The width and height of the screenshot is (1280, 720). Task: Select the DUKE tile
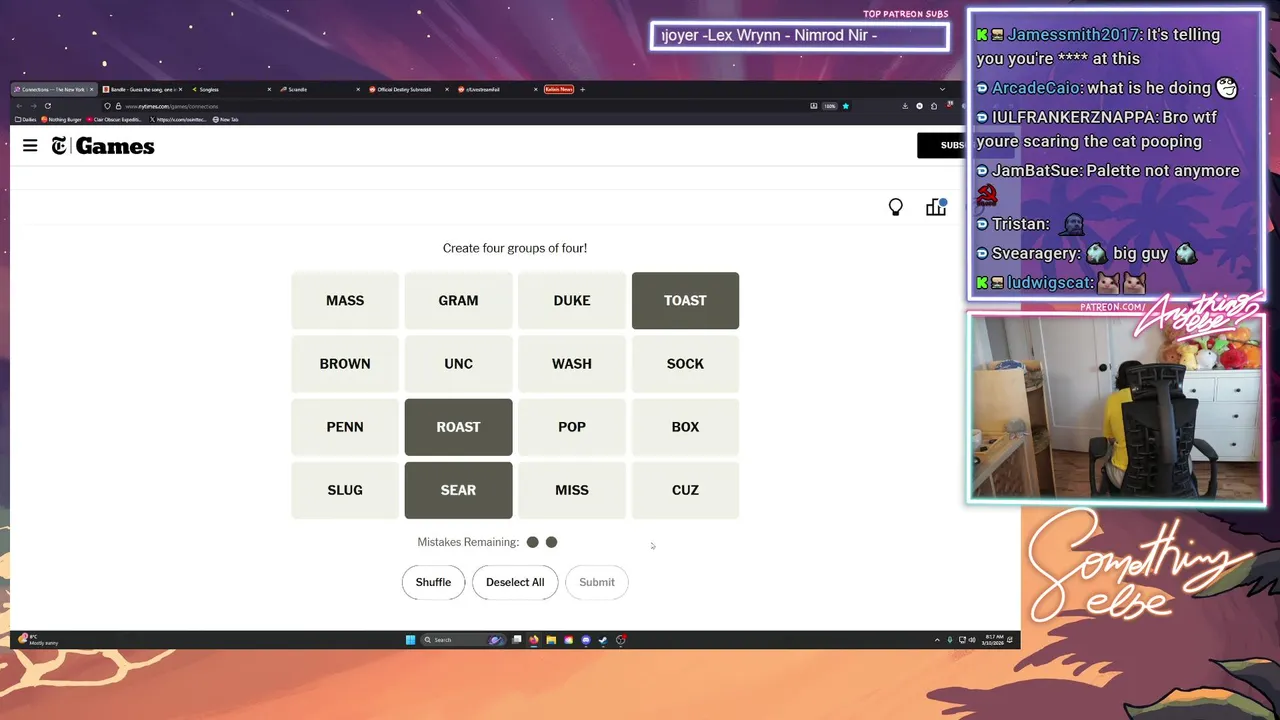572,300
